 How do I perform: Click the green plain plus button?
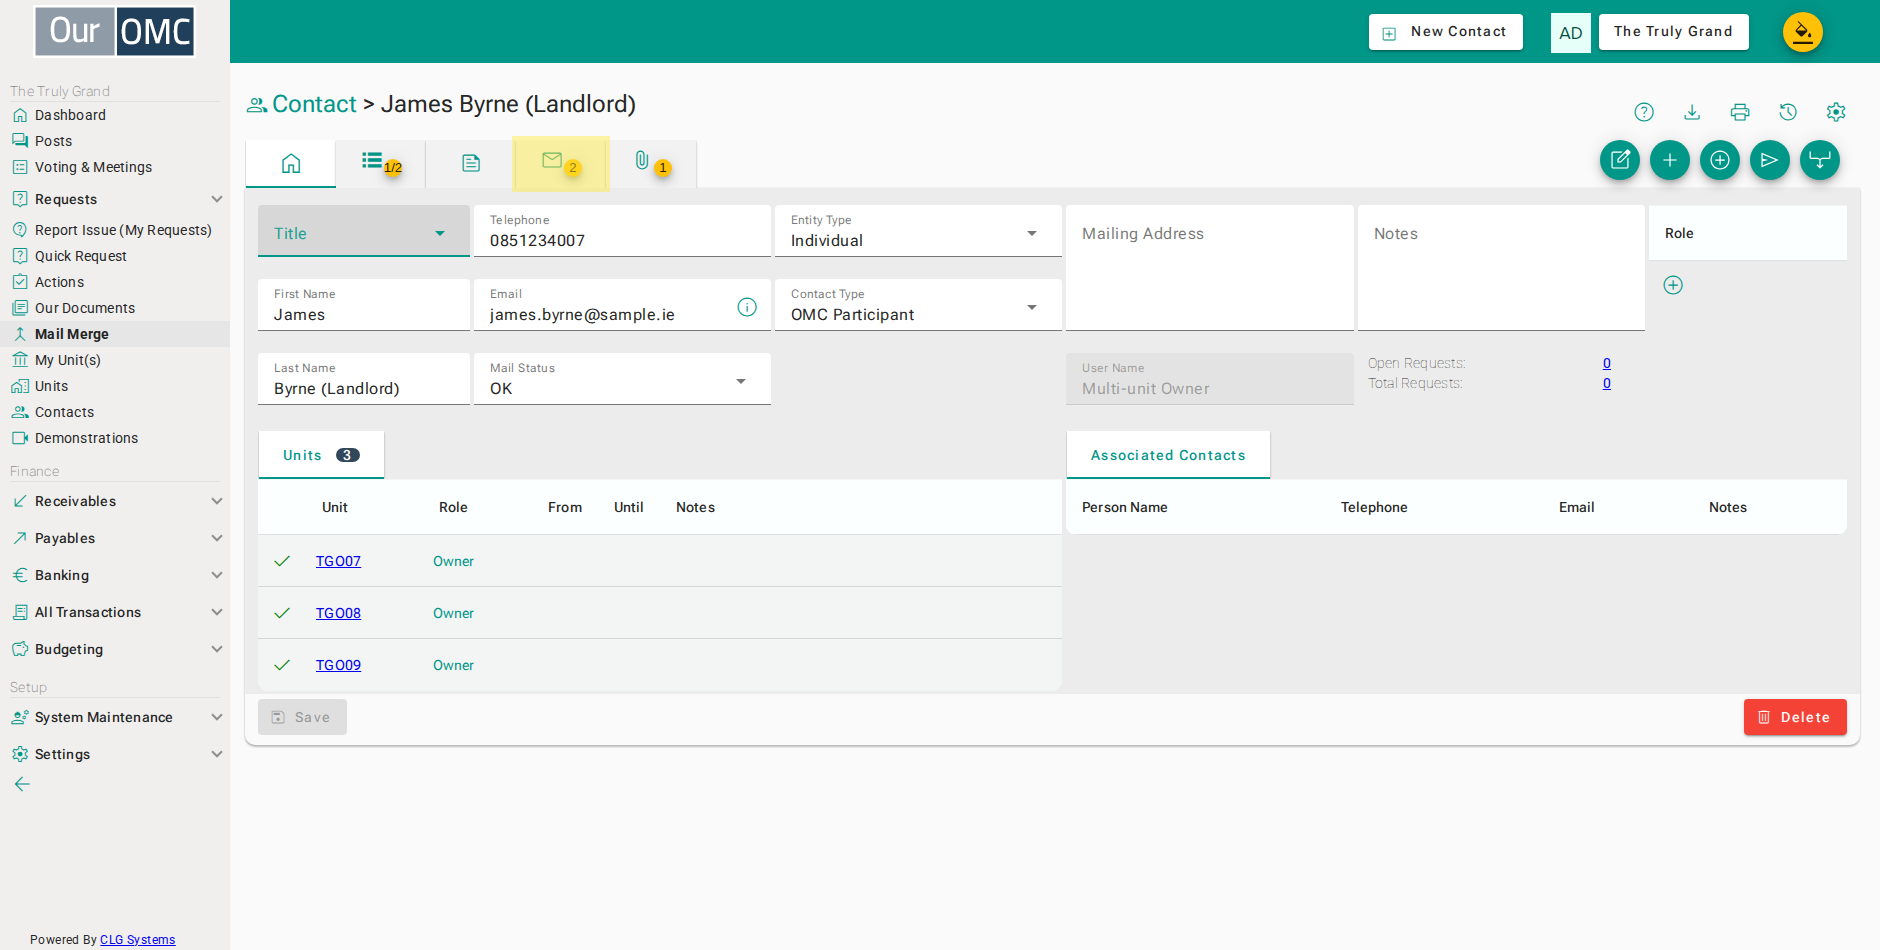click(x=1670, y=160)
